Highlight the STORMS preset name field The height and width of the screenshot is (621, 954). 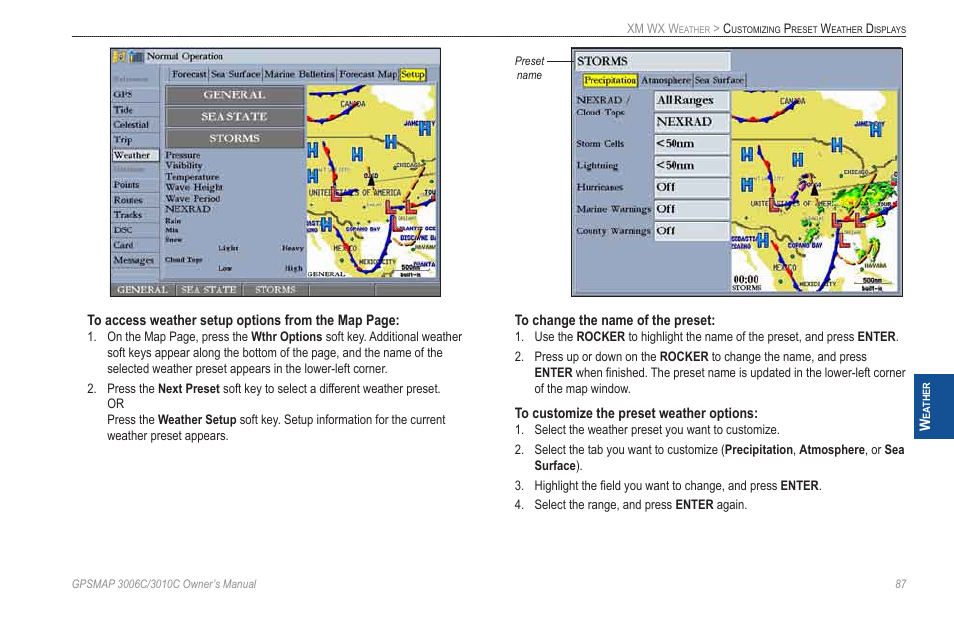[x=652, y=61]
